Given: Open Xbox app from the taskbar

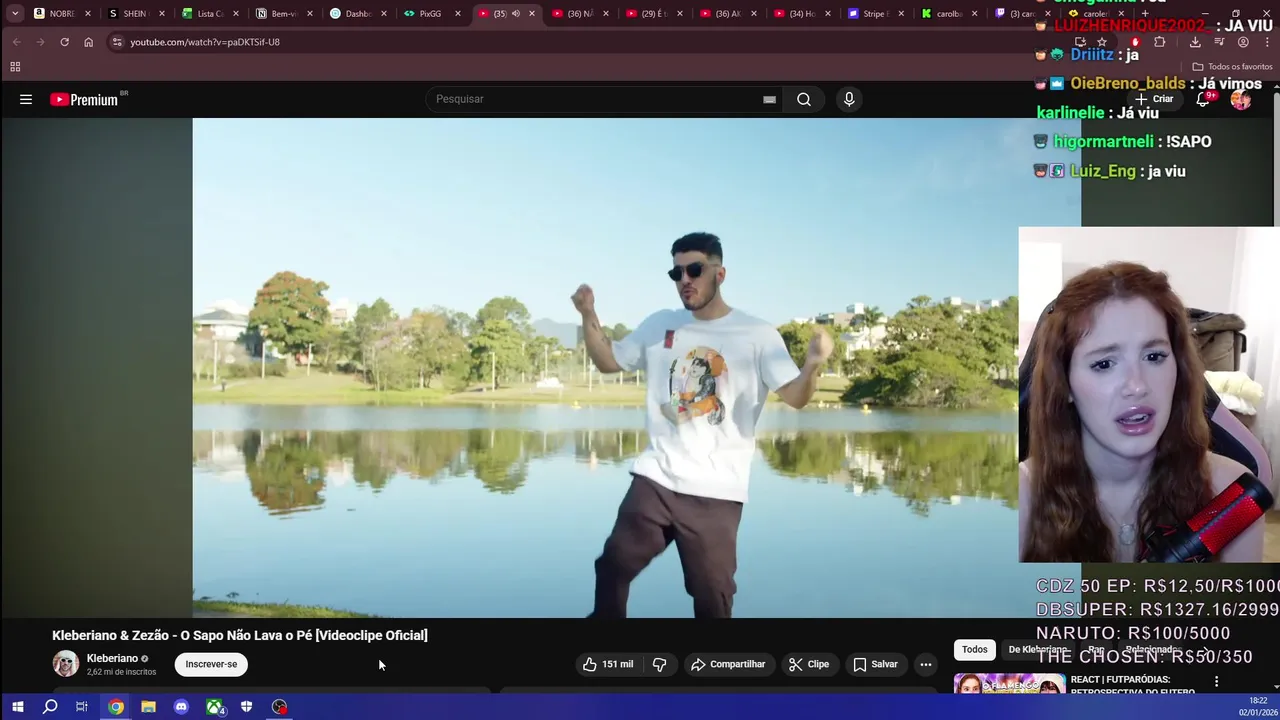Looking at the screenshot, I should coord(214,707).
